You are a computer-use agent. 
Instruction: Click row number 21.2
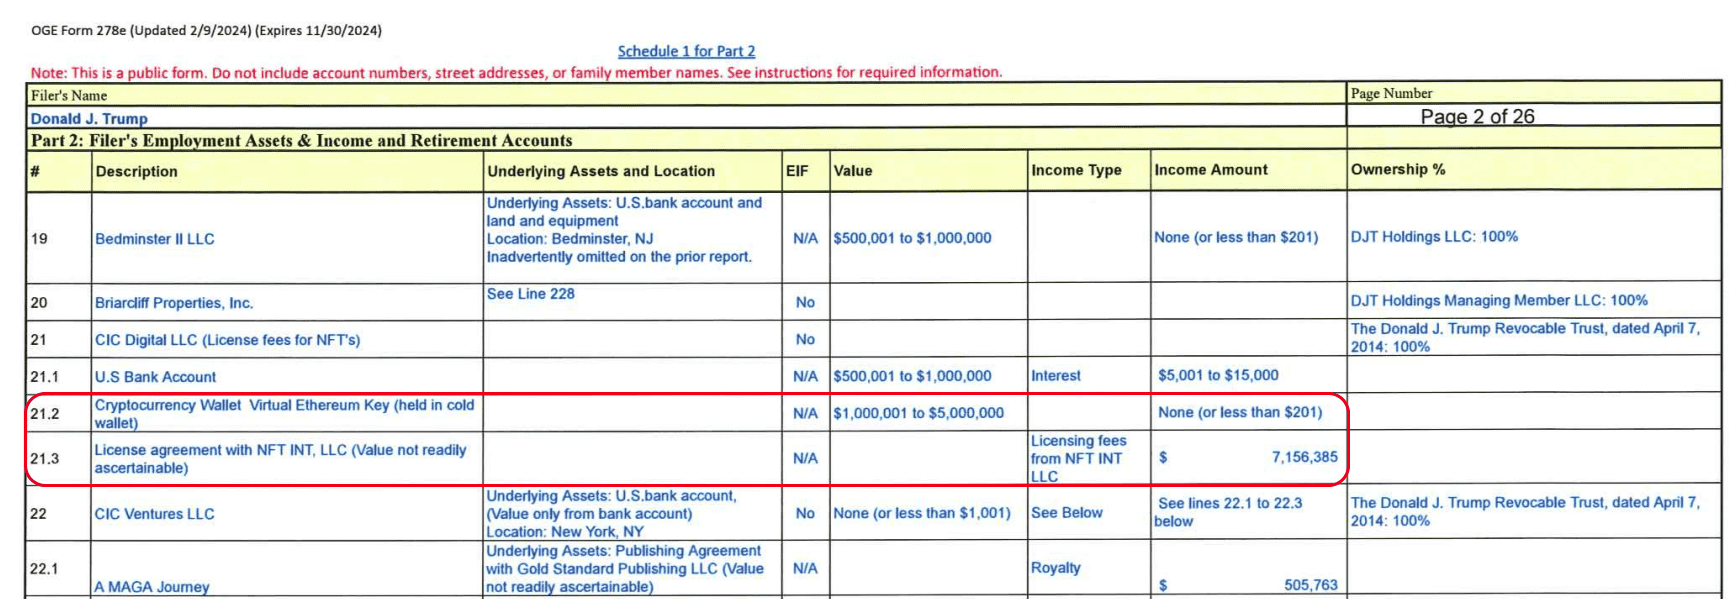44,414
